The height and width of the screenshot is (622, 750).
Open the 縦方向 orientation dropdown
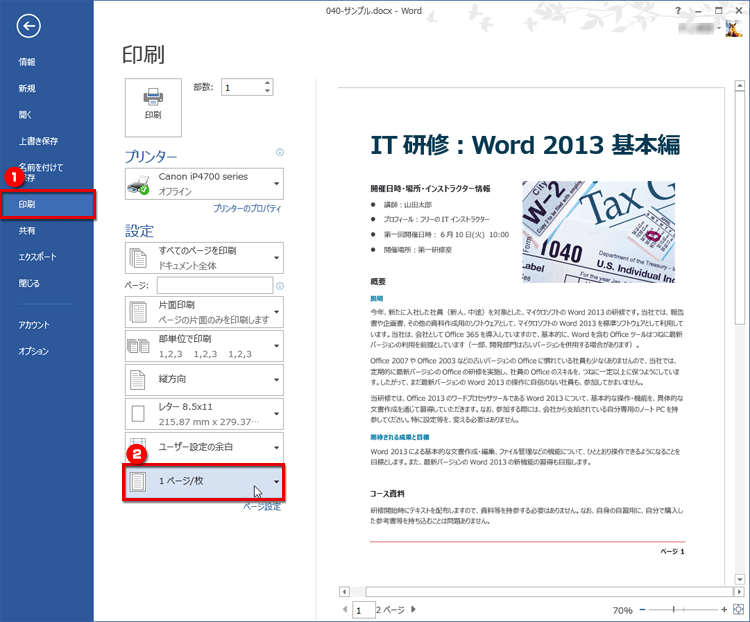point(204,380)
